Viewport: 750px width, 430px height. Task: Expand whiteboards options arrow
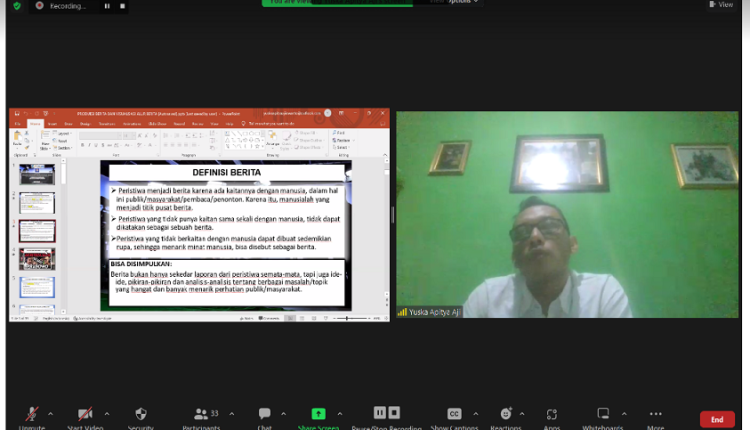click(624, 414)
